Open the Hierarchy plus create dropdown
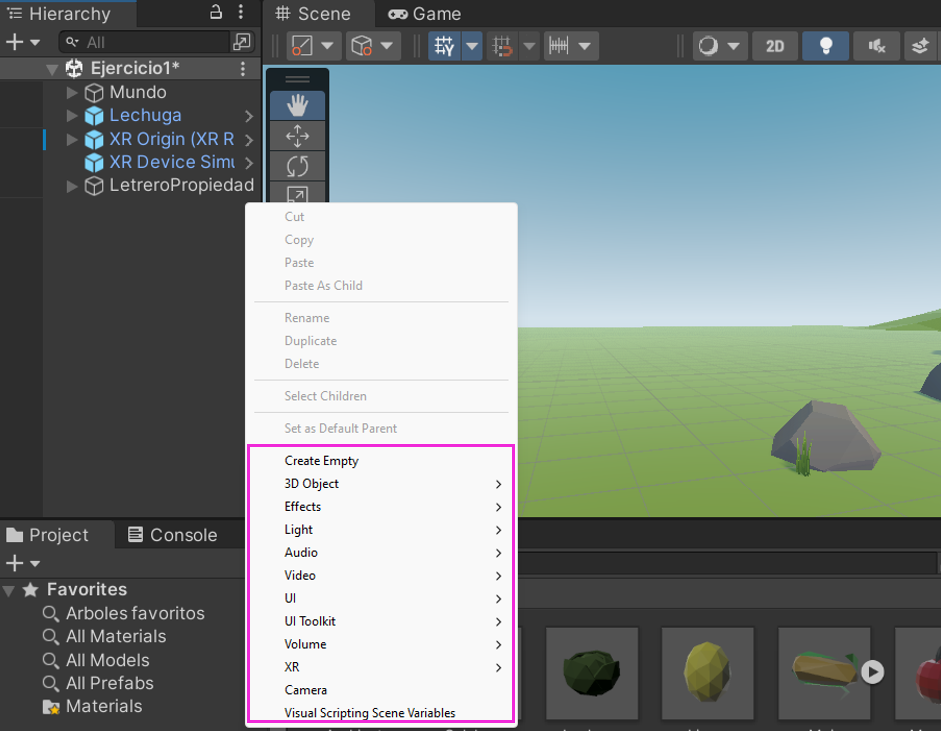Viewport: 941px width, 731px height. [x=22, y=42]
